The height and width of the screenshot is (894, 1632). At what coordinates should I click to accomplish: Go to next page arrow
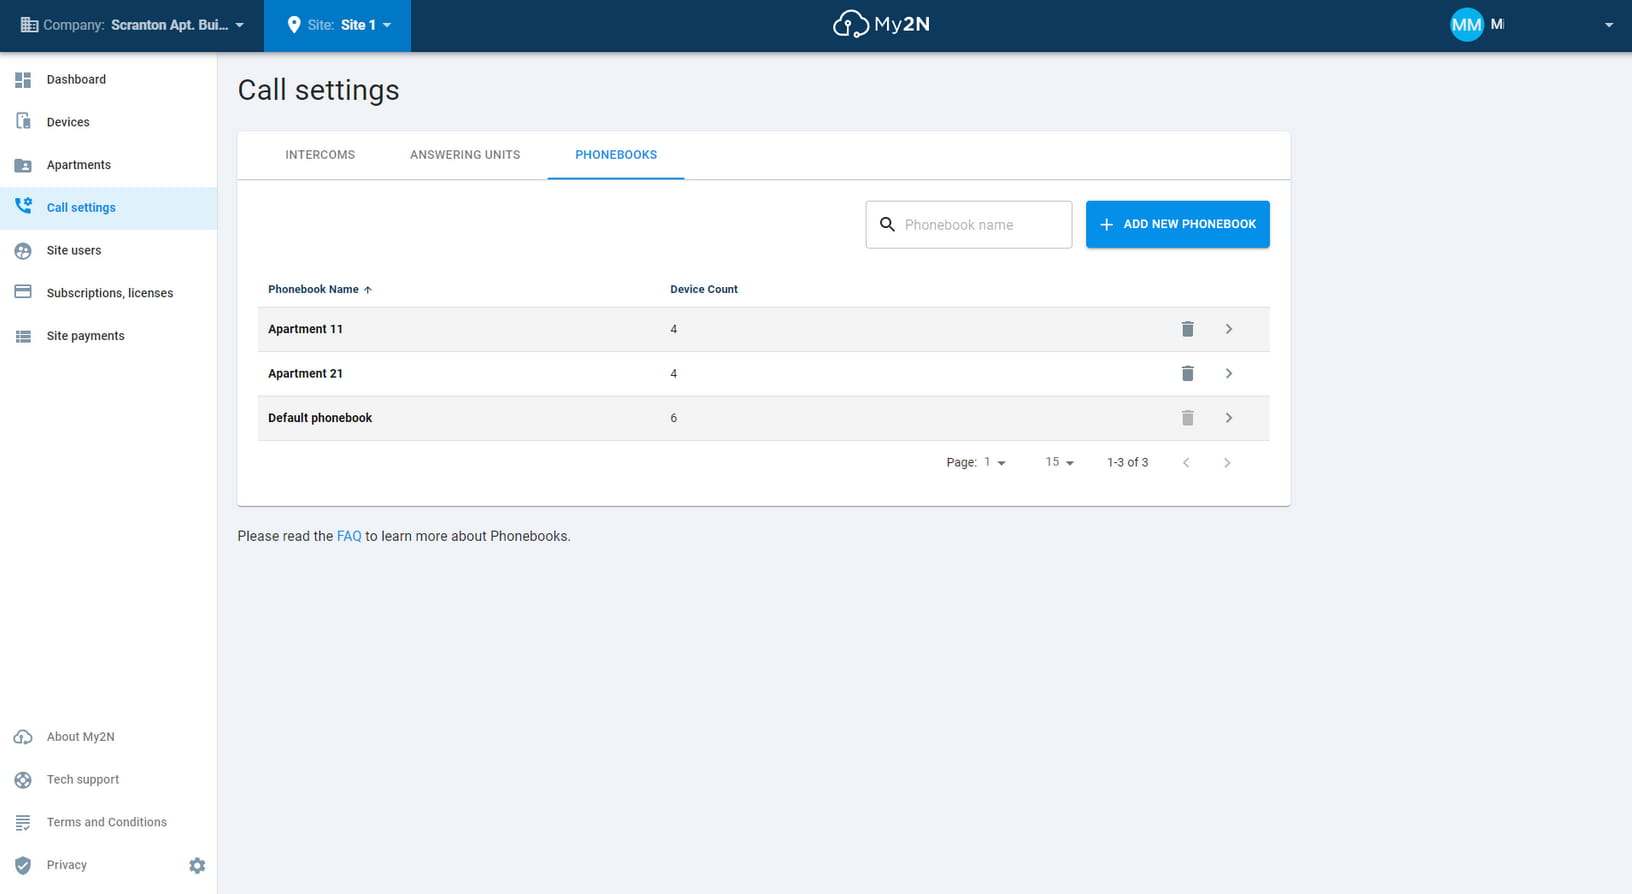coord(1227,462)
